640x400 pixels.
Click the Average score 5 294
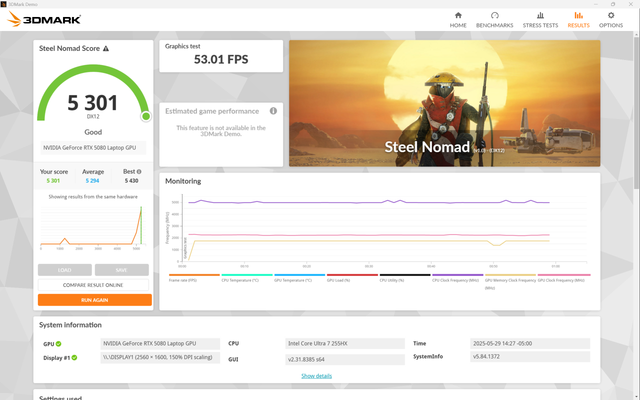[x=92, y=180]
